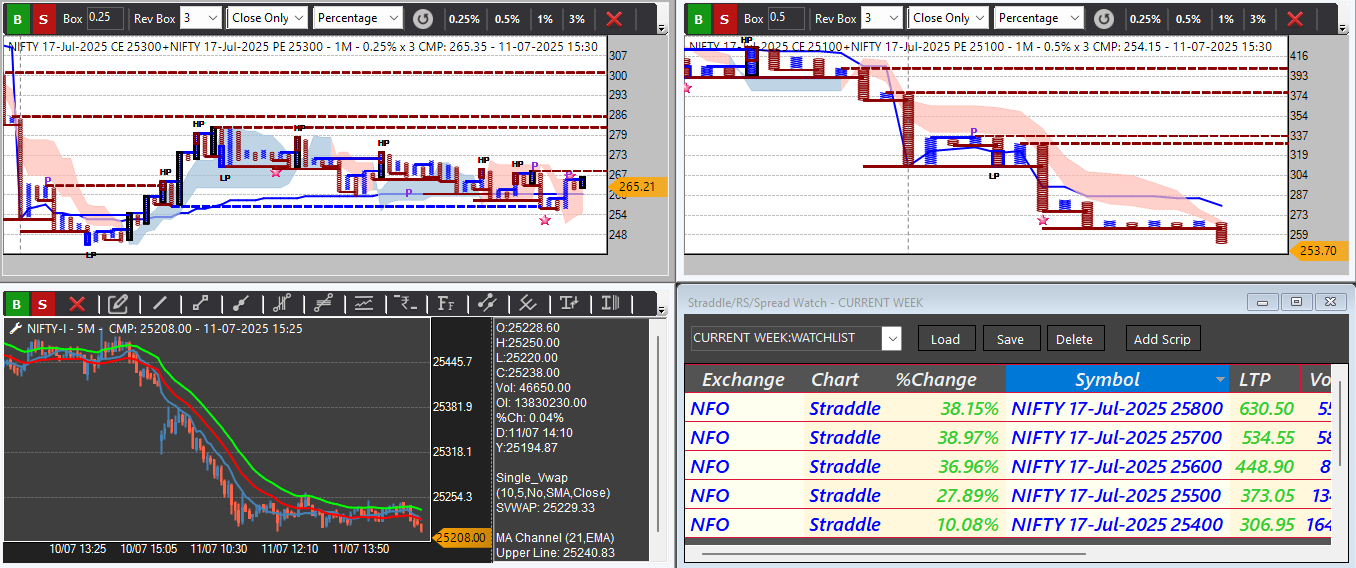The image size is (1356, 568).
Task: Select the edit/pencil drawing tool
Action: coord(118,304)
